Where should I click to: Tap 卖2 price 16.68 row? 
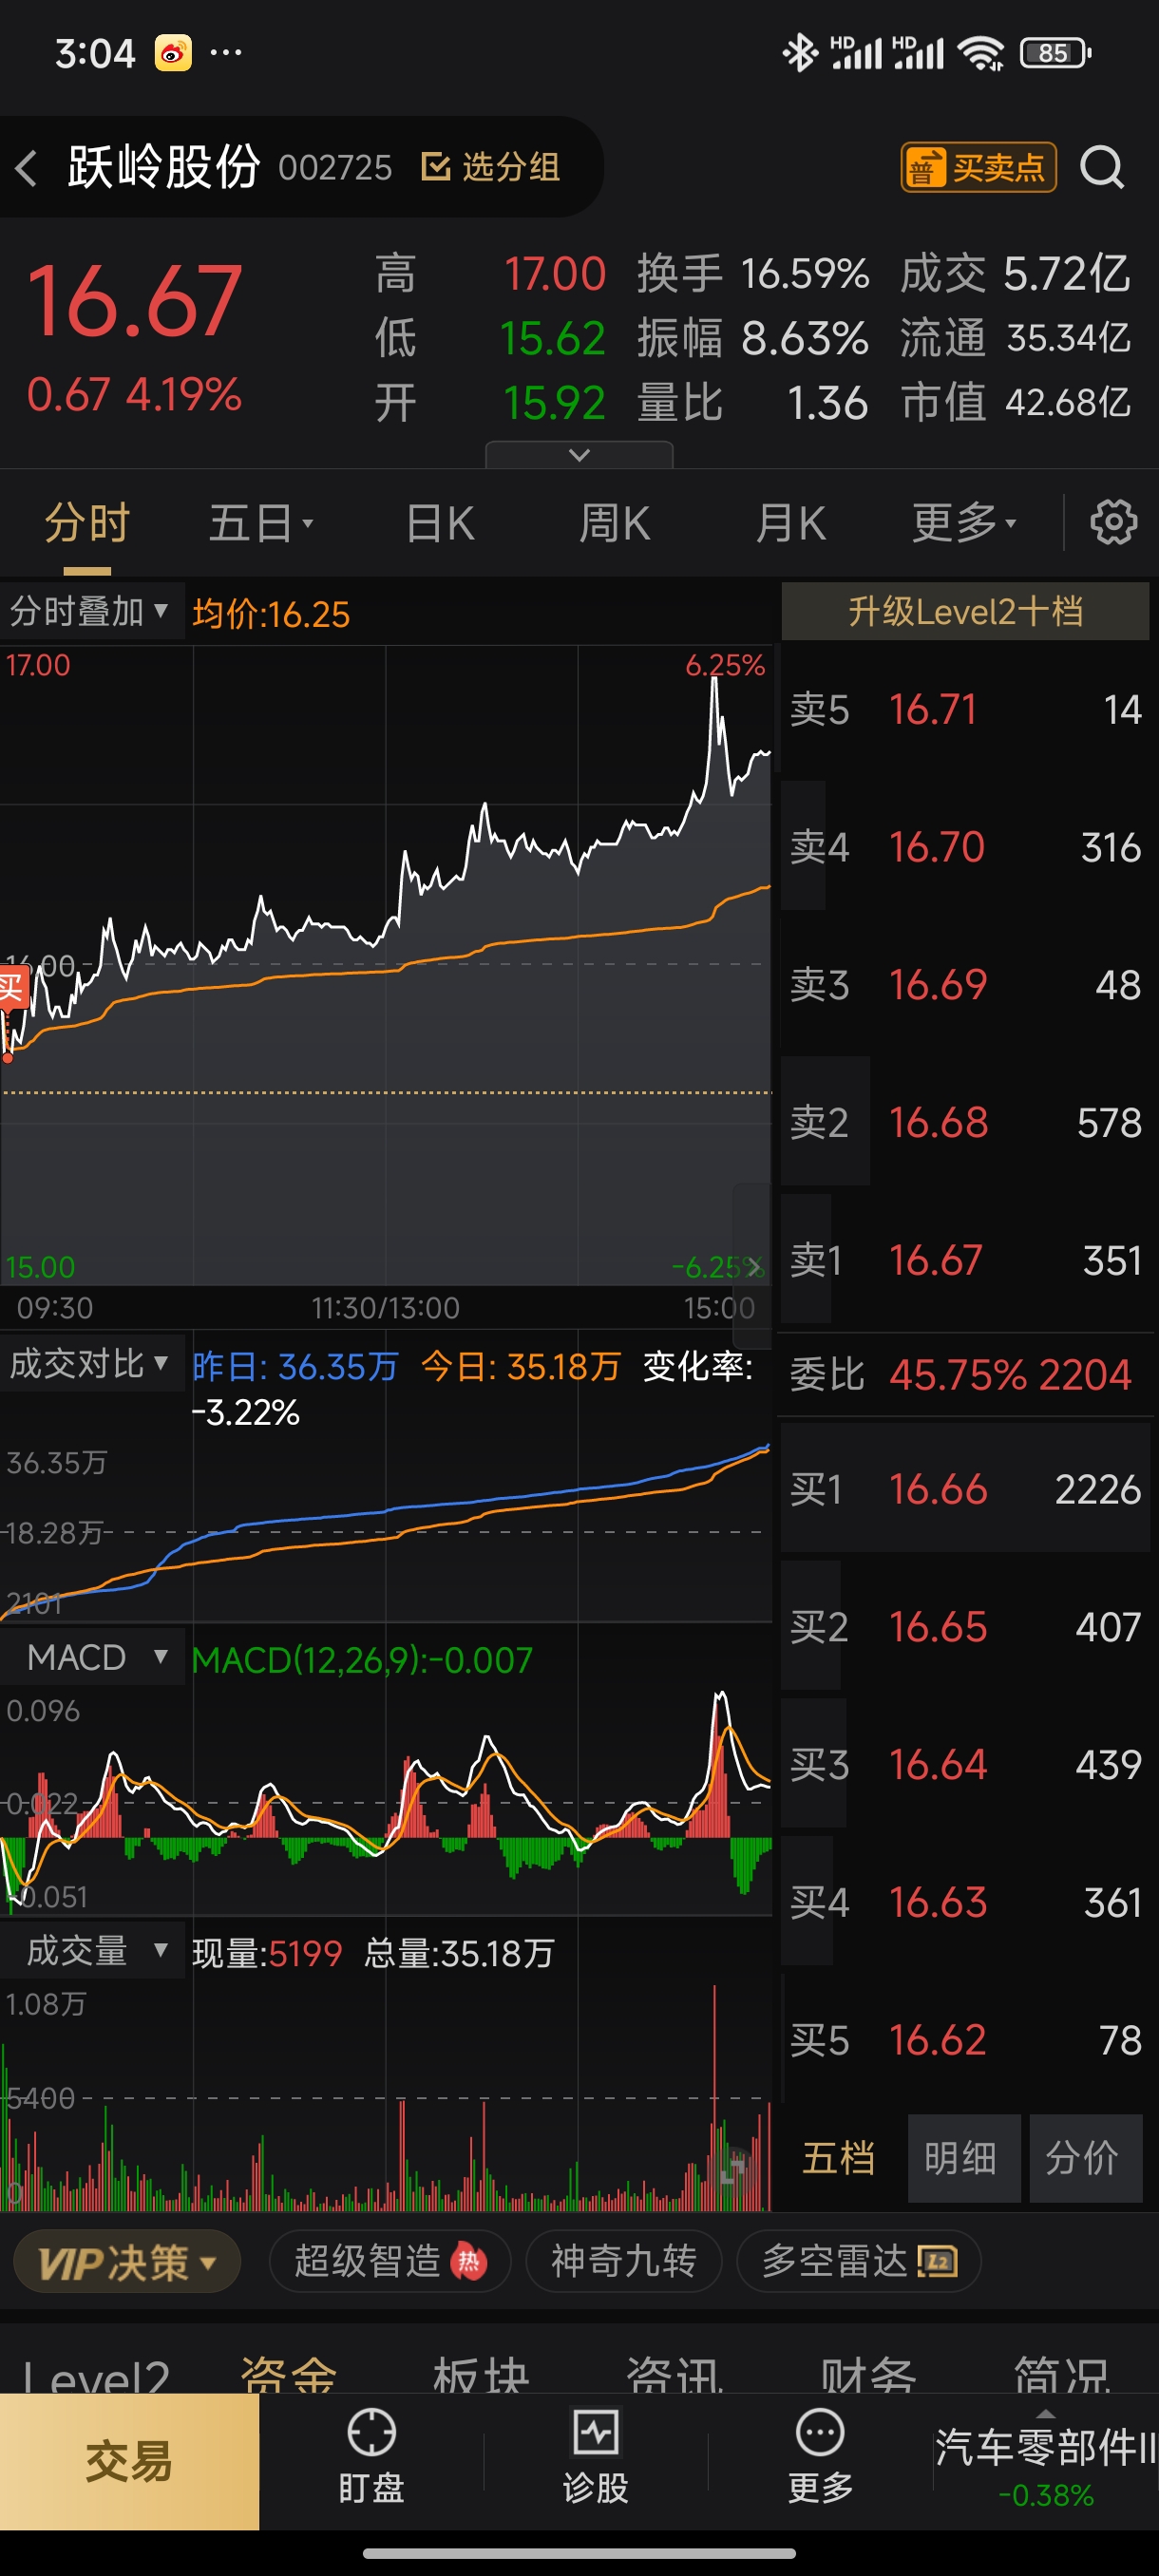coord(965,1122)
